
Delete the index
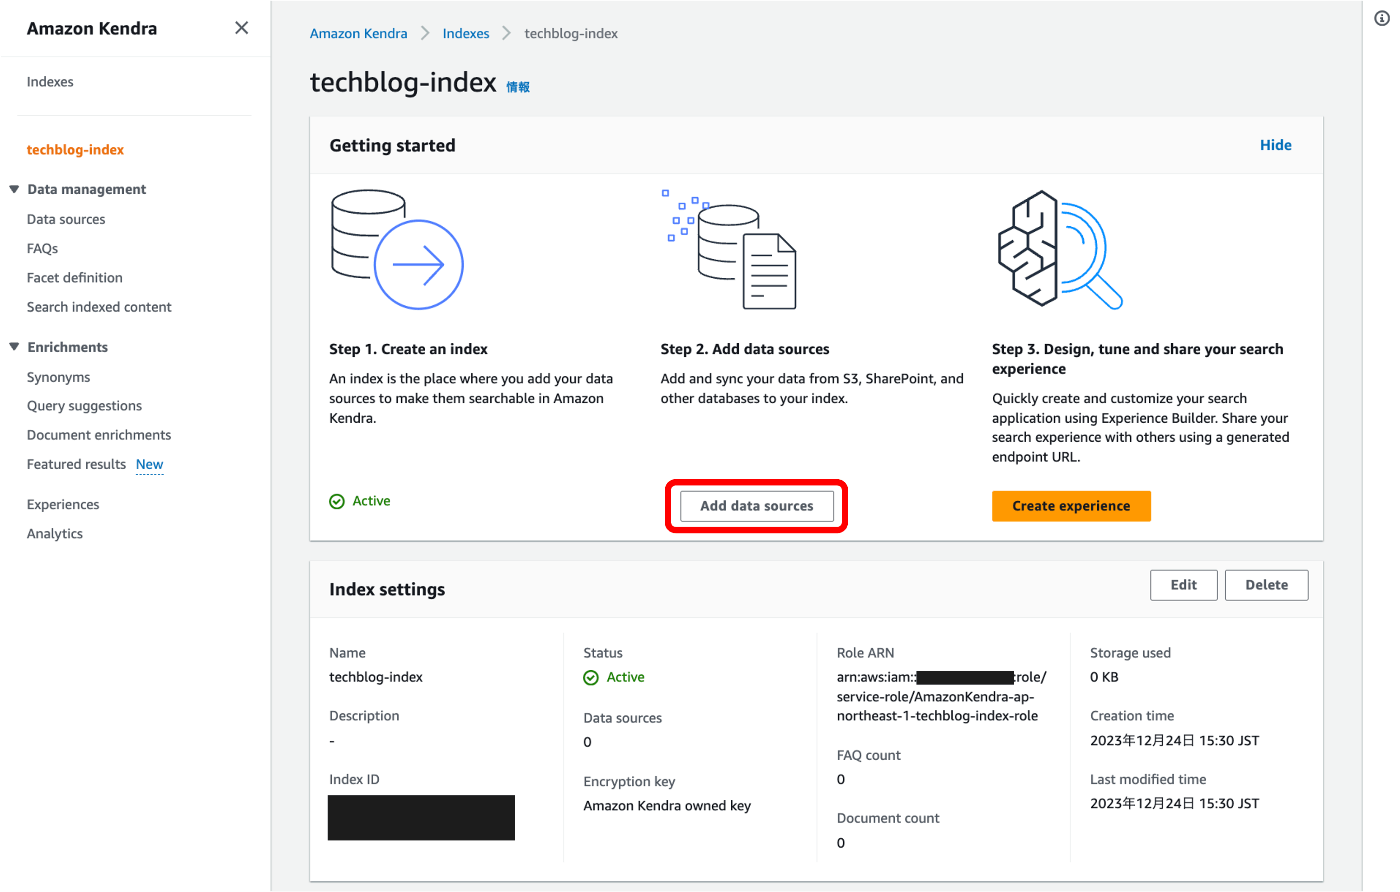[x=1266, y=585]
